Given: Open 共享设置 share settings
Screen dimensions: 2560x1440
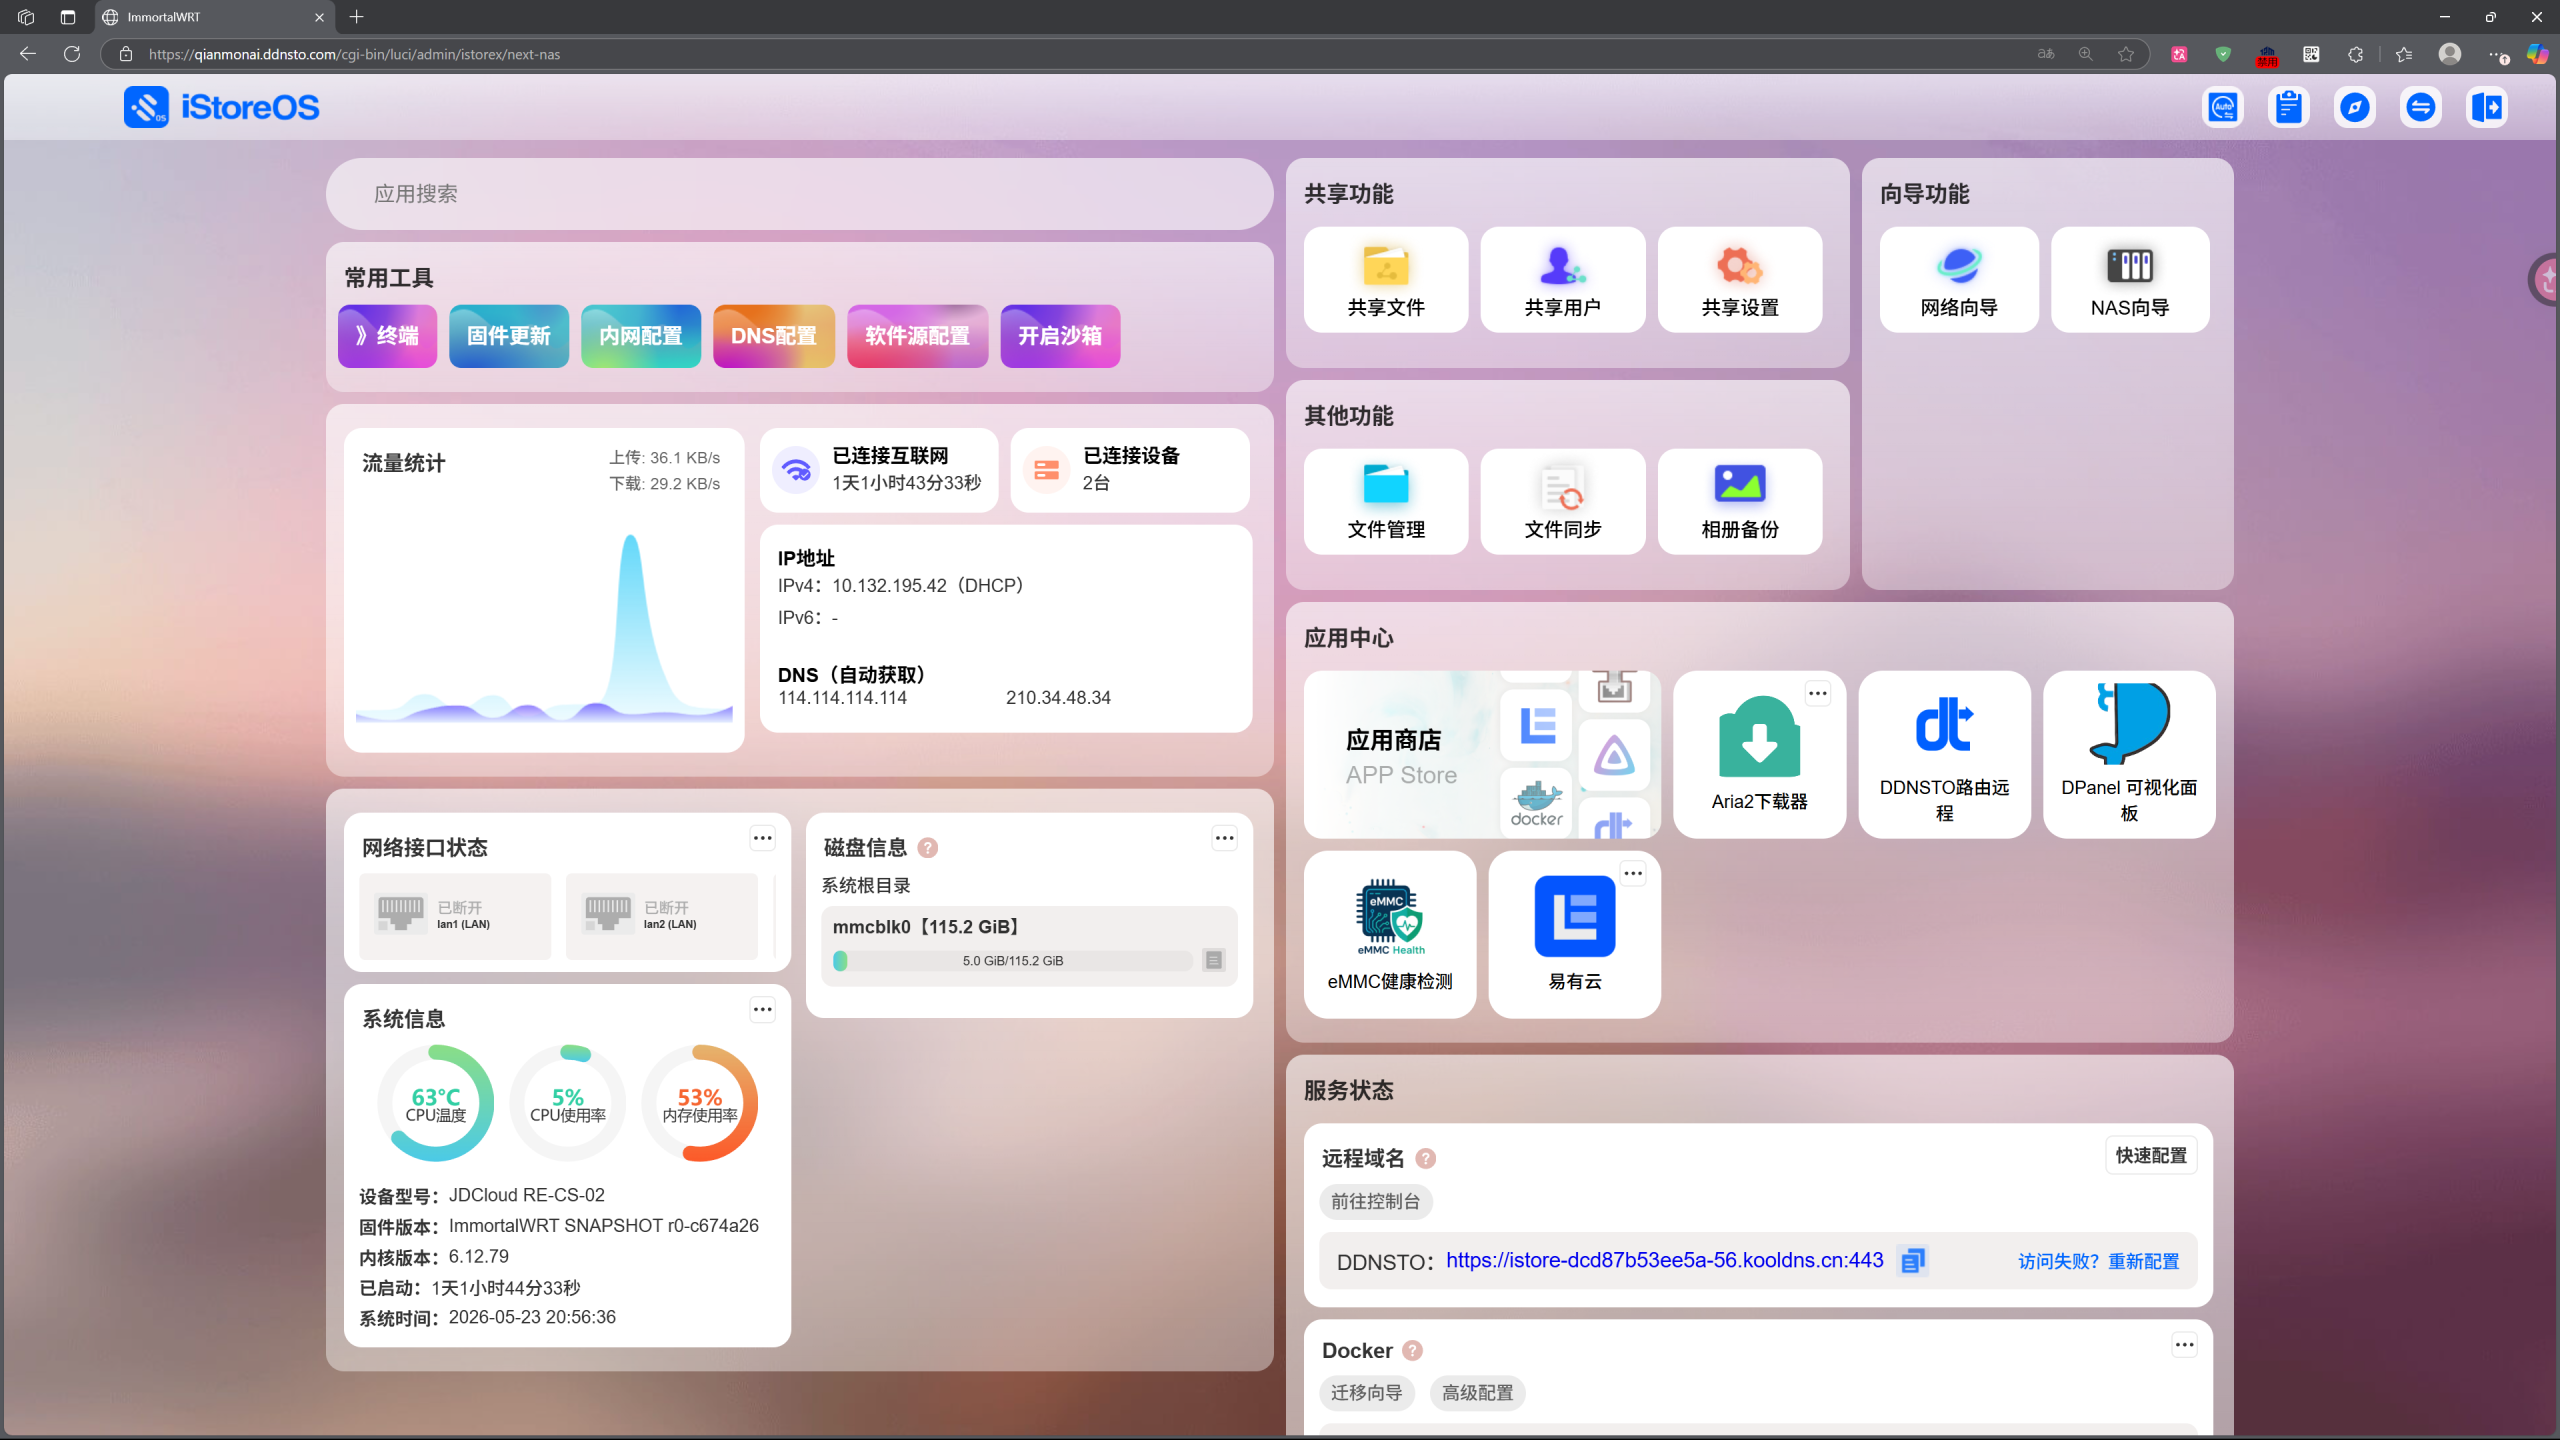Looking at the screenshot, I should pyautogui.click(x=1740, y=280).
